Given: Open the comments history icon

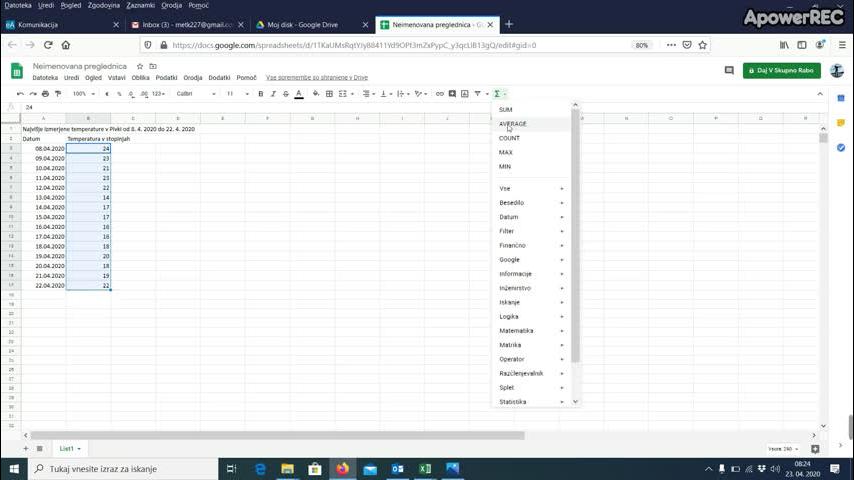Looking at the screenshot, I should [729, 70].
